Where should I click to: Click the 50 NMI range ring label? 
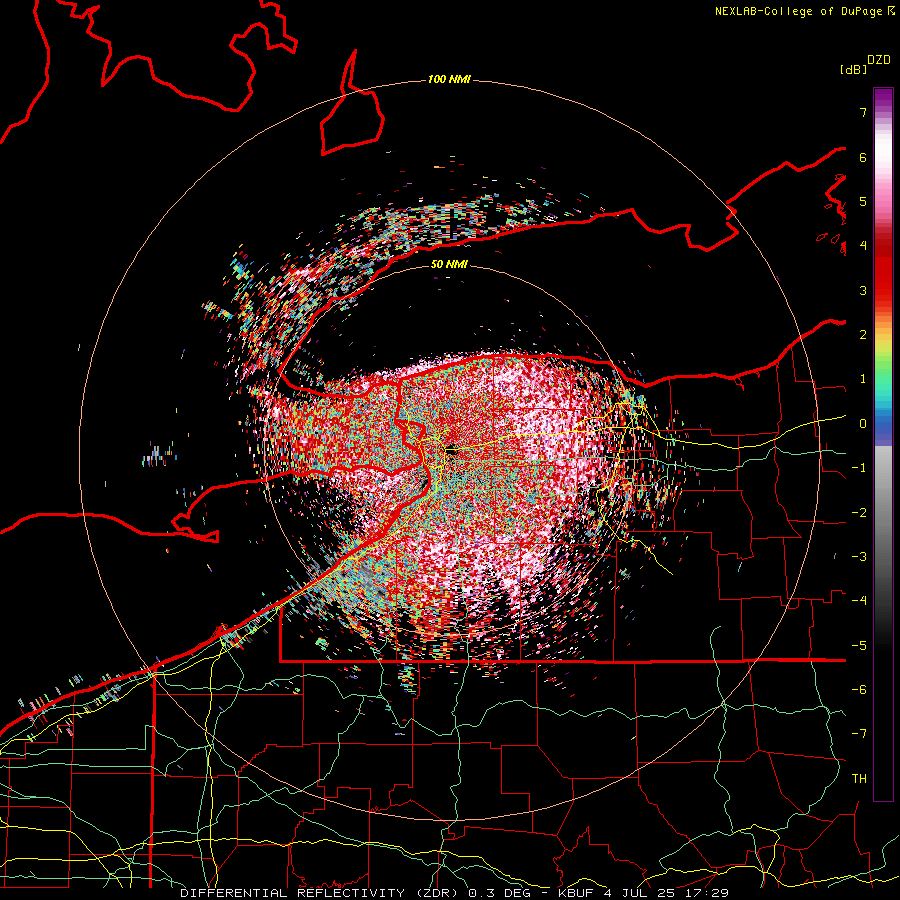[x=449, y=264]
